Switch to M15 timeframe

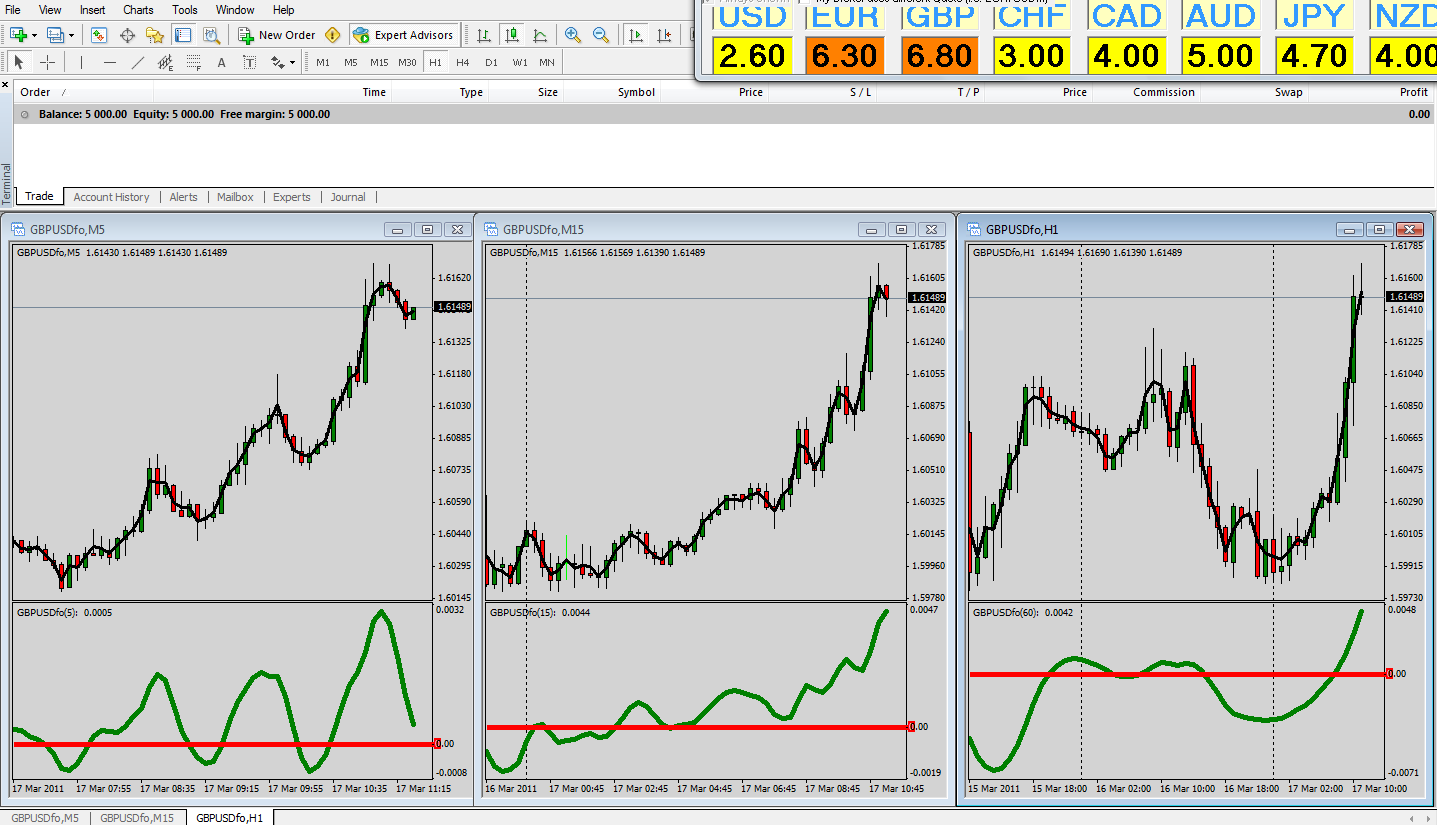[x=379, y=62]
